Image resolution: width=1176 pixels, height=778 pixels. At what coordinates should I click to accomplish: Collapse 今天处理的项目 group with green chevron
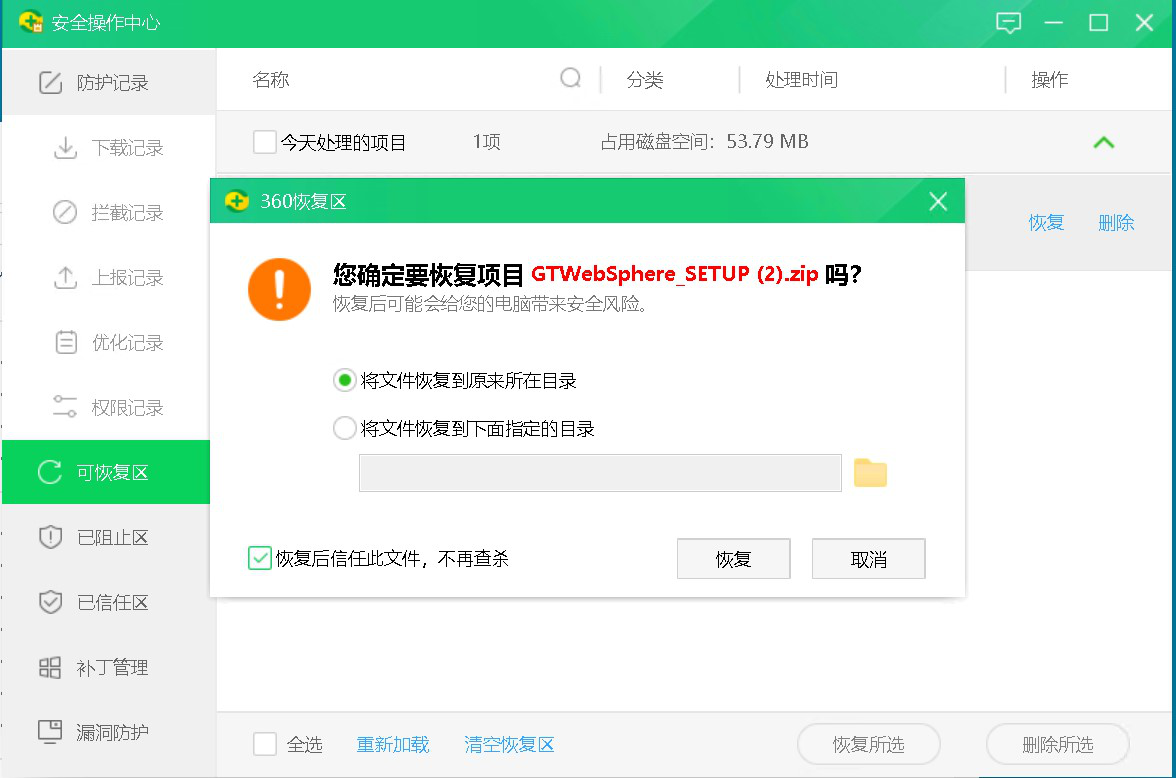1103,142
